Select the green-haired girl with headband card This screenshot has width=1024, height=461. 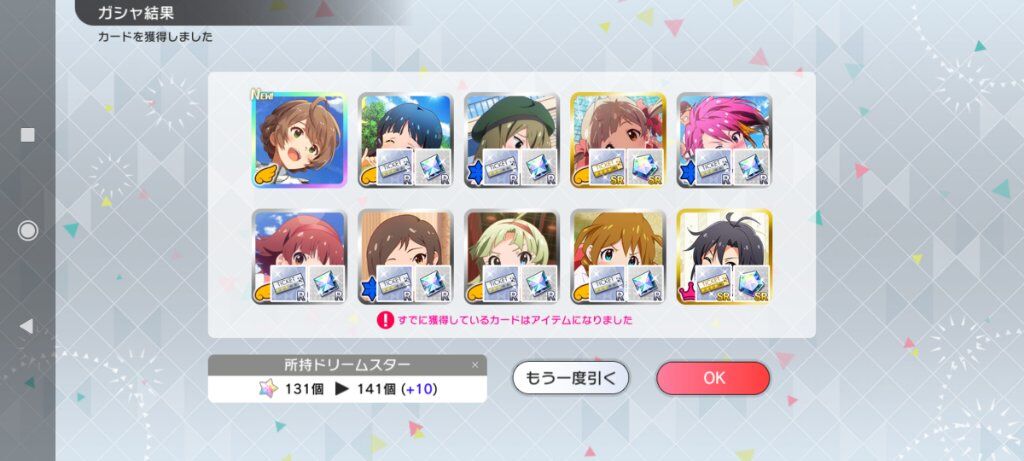coord(511,257)
